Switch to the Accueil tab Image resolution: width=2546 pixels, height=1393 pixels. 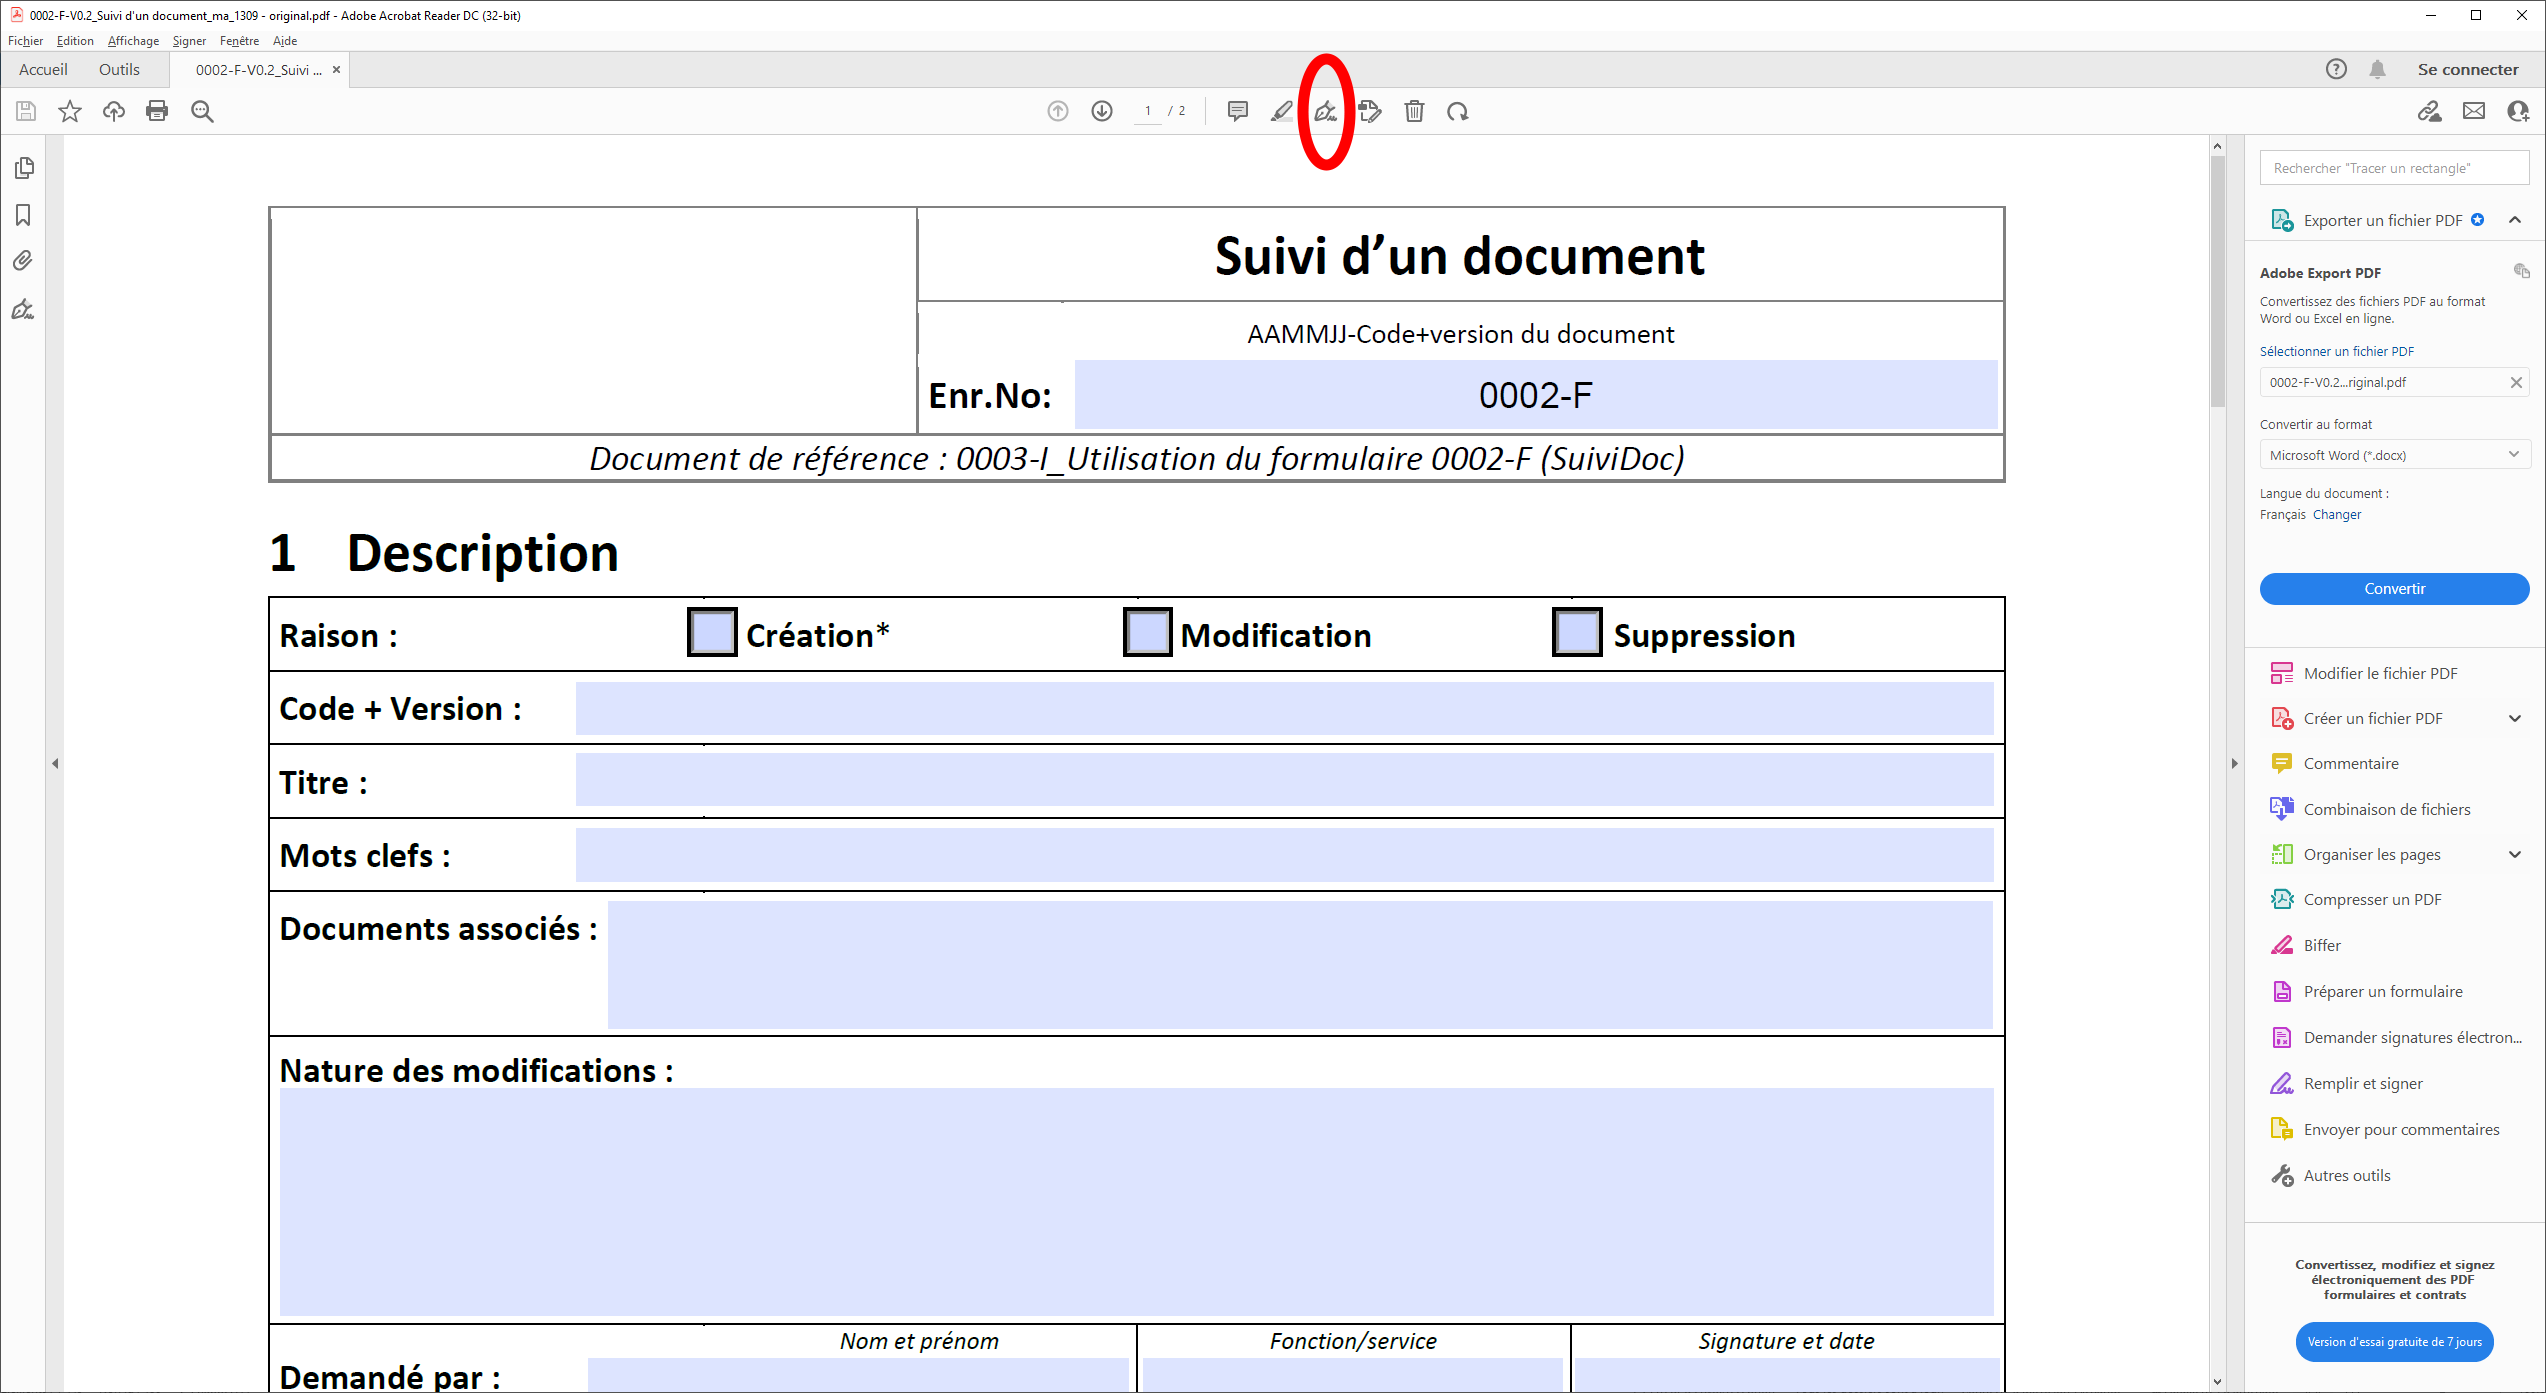[x=42, y=69]
